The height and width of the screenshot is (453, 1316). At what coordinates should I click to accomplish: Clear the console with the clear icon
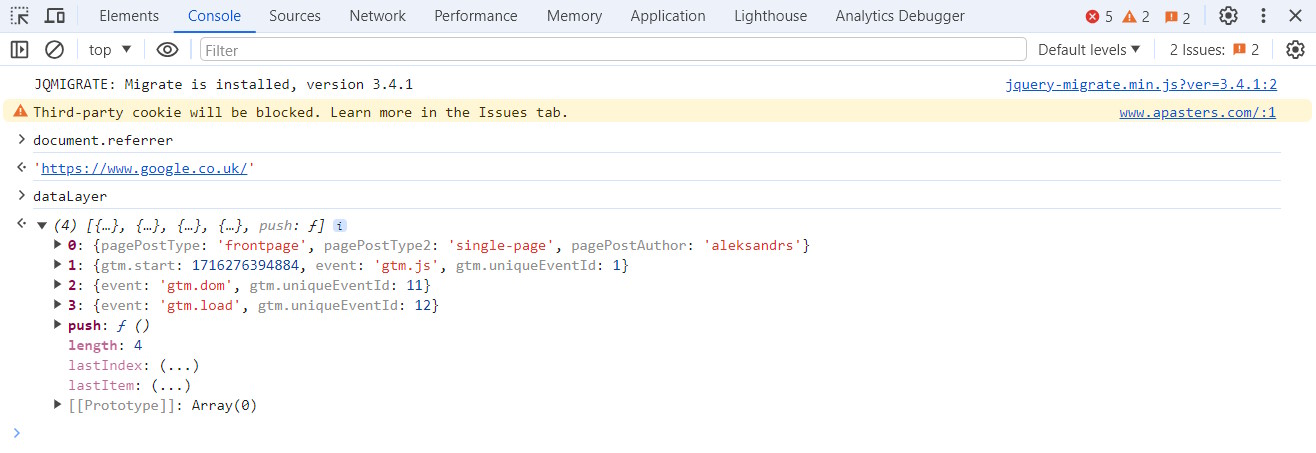[55, 49]
